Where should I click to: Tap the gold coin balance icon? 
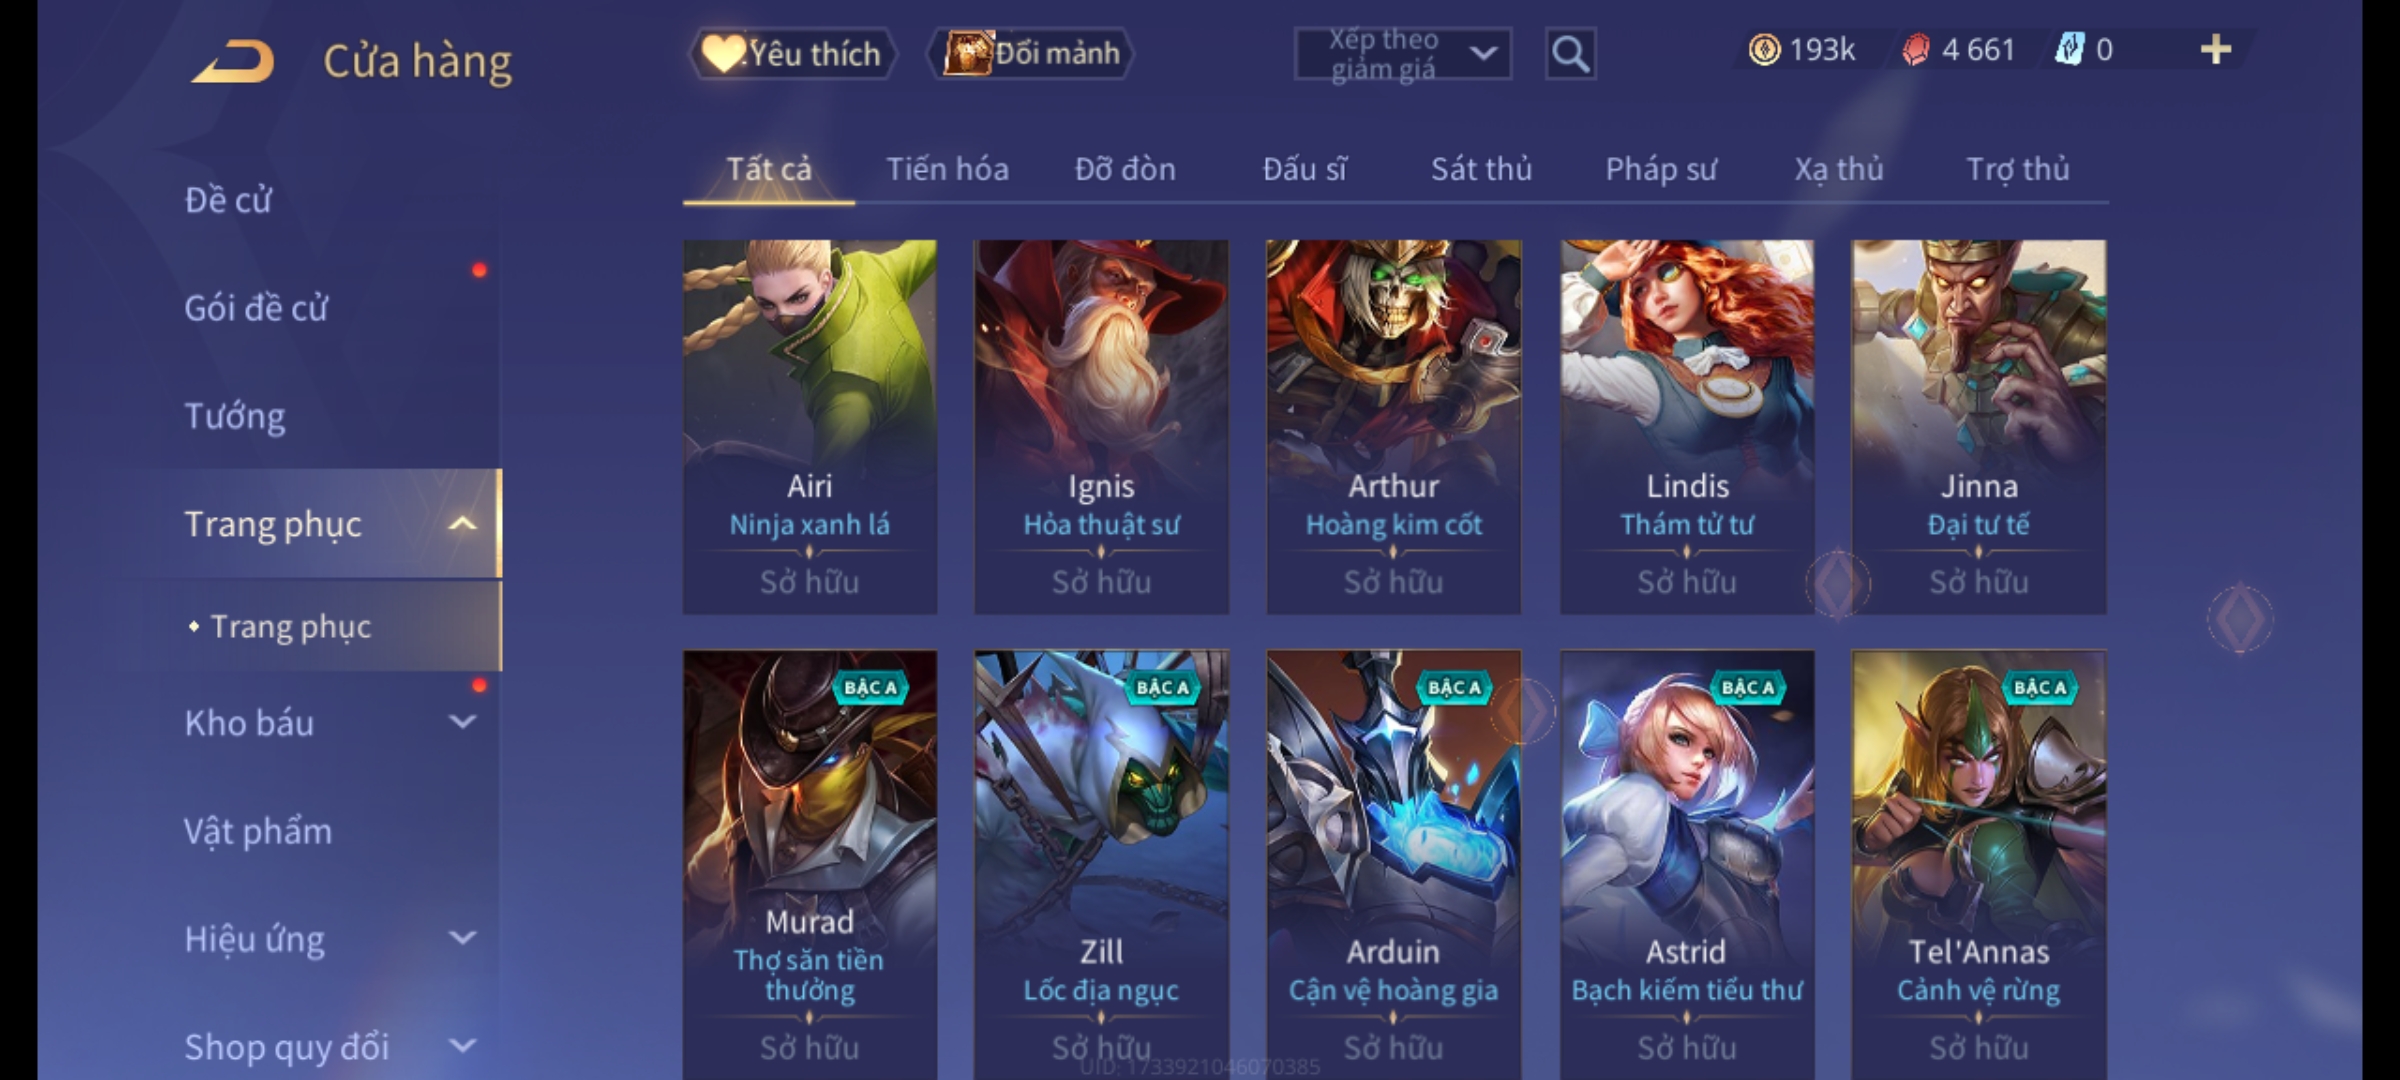coord(1764,50)
